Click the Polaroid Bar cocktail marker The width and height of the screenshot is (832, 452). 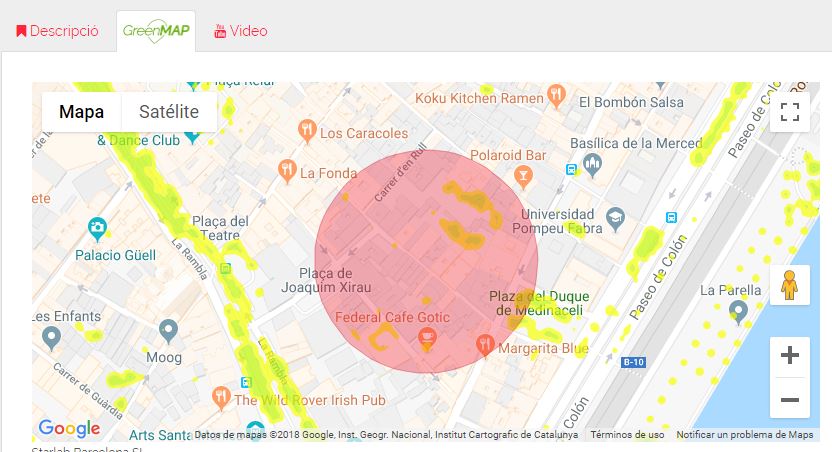tap(523, 177)
